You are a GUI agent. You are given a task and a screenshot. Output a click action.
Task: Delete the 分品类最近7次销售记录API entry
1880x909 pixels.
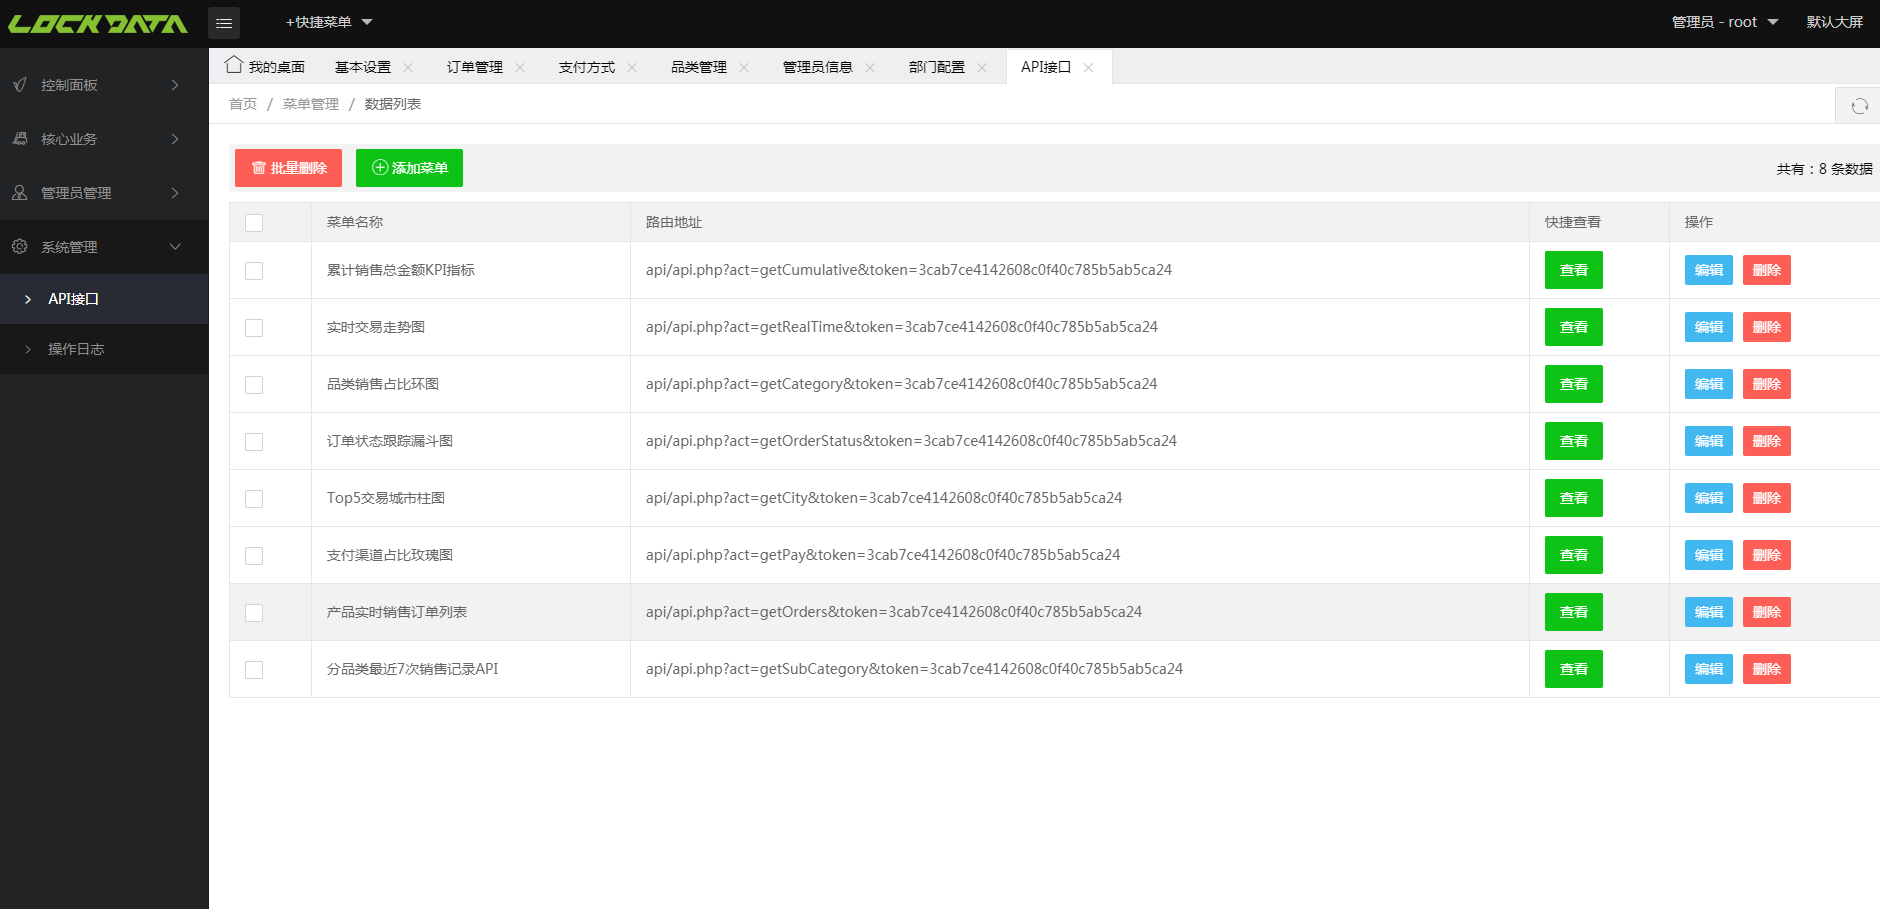coord(1767,669)
